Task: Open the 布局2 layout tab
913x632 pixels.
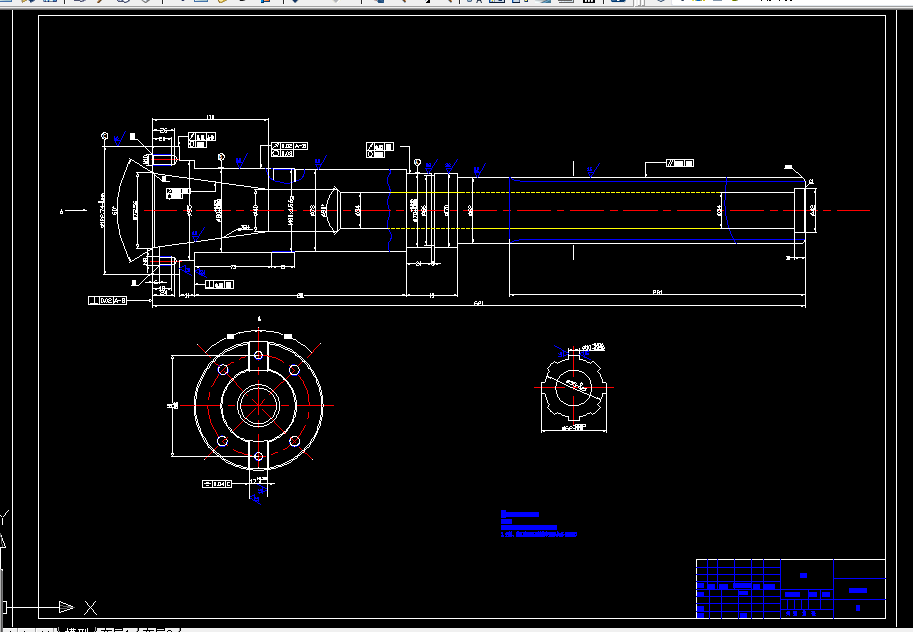Action: click(x=161, y=630)
